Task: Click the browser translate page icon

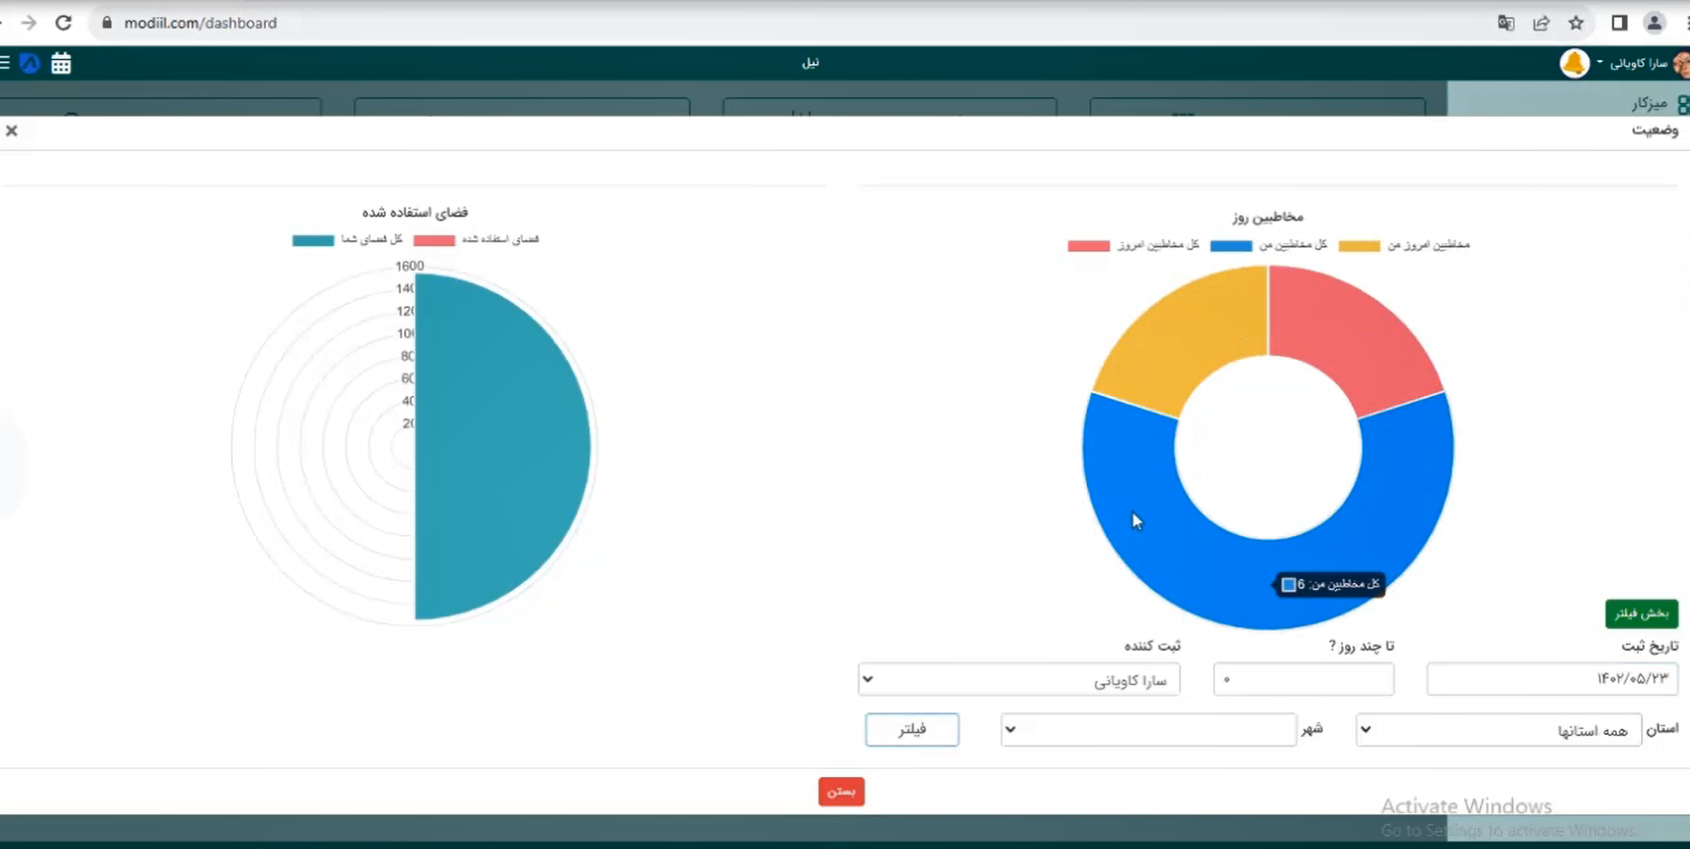Action: coord(1506,23)
